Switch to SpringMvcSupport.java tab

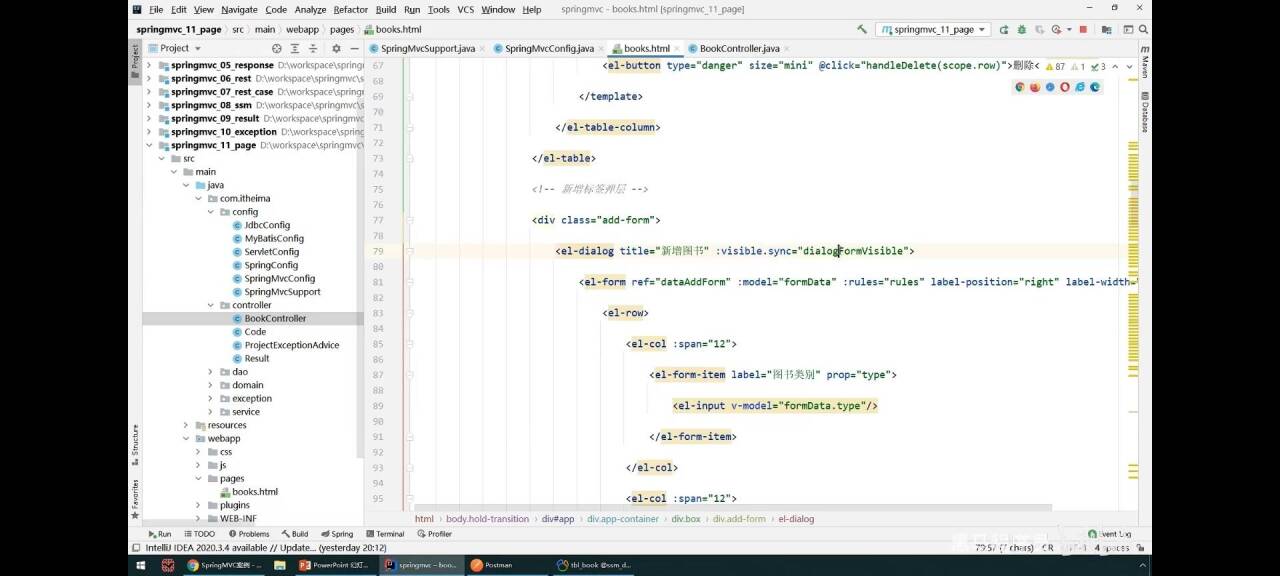(427, 48)
